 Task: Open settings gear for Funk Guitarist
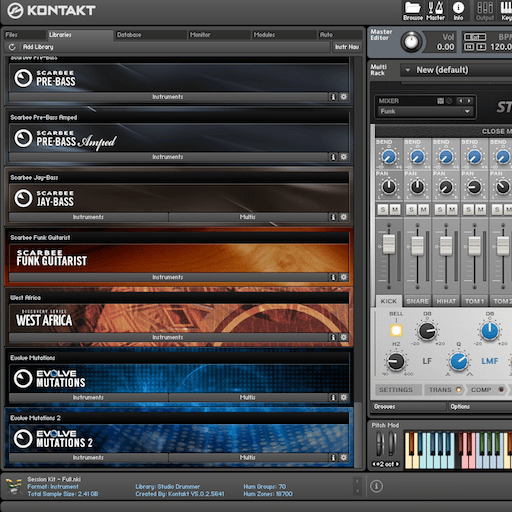pos(343,277)
